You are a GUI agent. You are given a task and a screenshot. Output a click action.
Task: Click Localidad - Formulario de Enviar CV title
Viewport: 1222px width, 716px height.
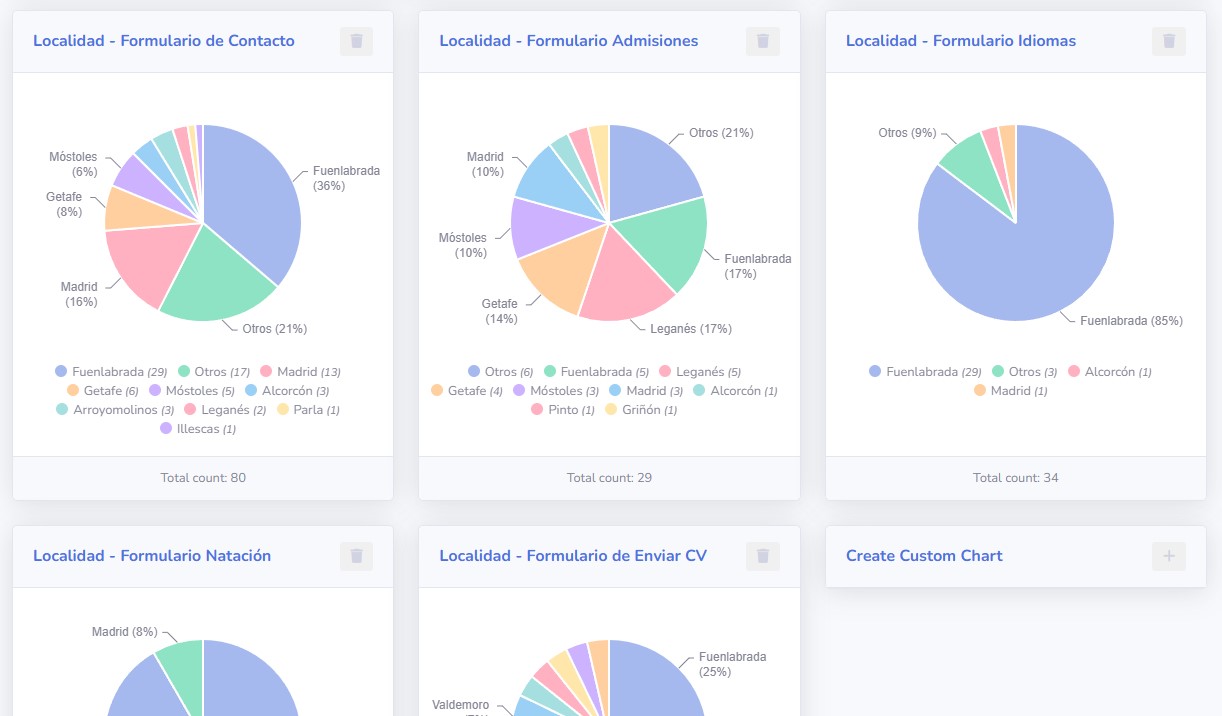click(573, 556)
